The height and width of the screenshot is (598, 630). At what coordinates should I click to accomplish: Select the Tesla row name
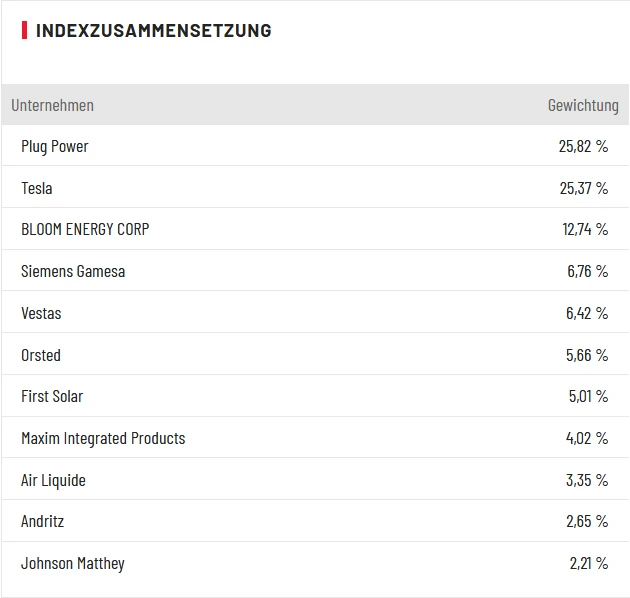point(37,188)
